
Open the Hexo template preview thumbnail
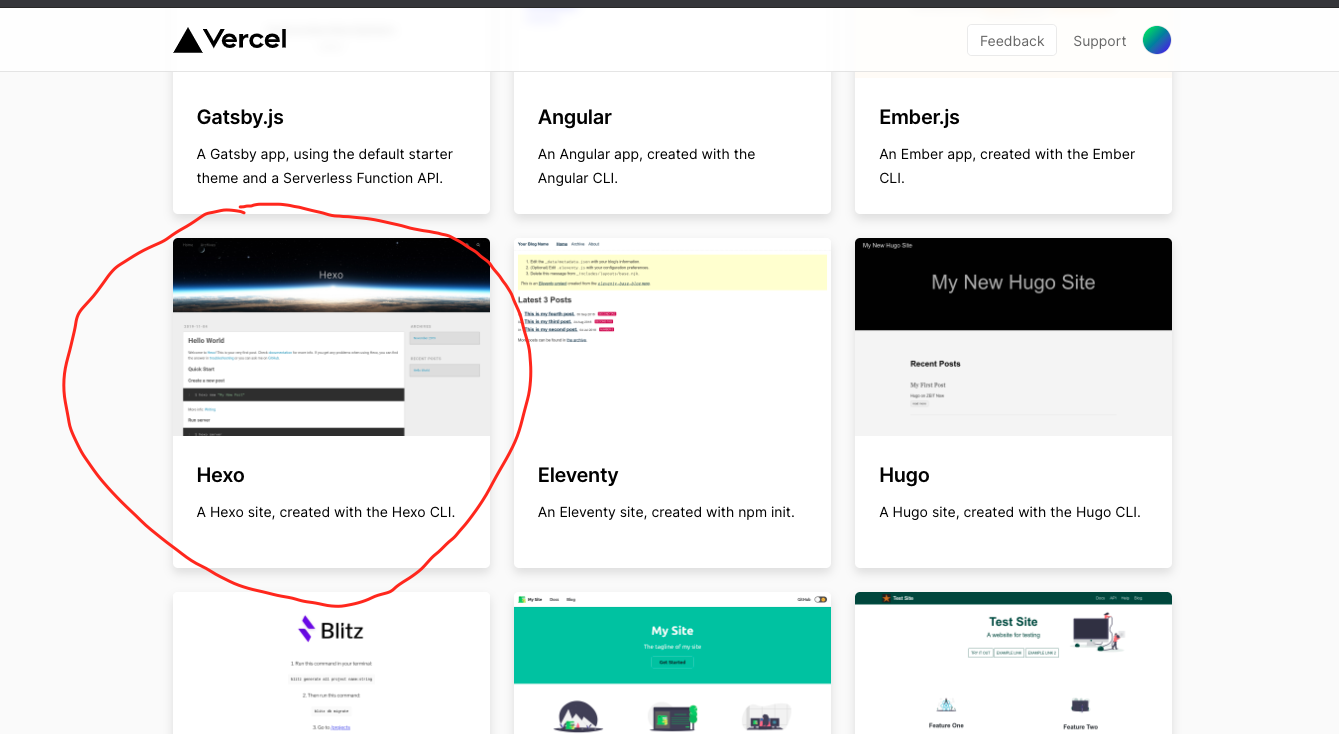(x=331, y=337)
